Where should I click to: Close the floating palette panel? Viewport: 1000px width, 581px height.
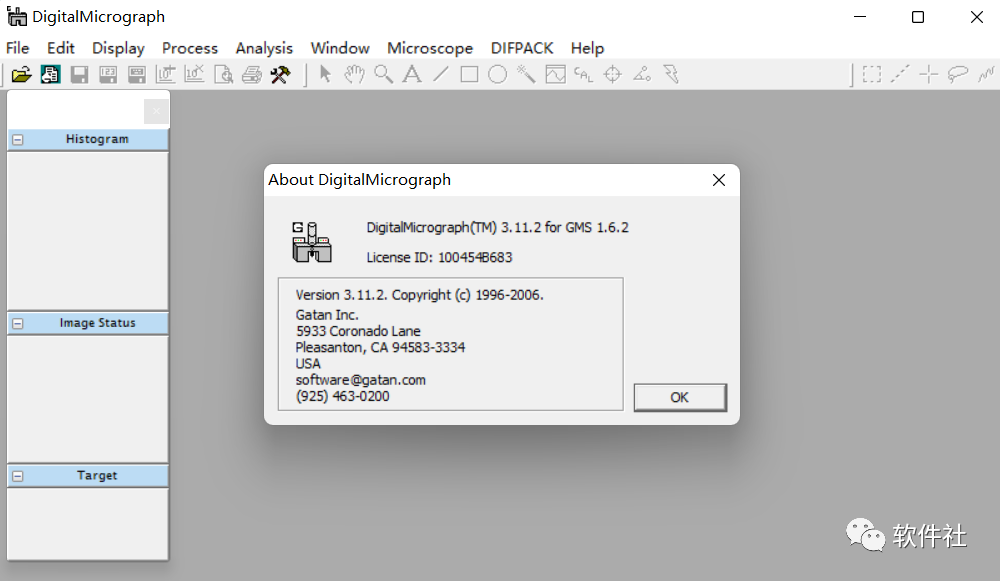coord(156,111)
